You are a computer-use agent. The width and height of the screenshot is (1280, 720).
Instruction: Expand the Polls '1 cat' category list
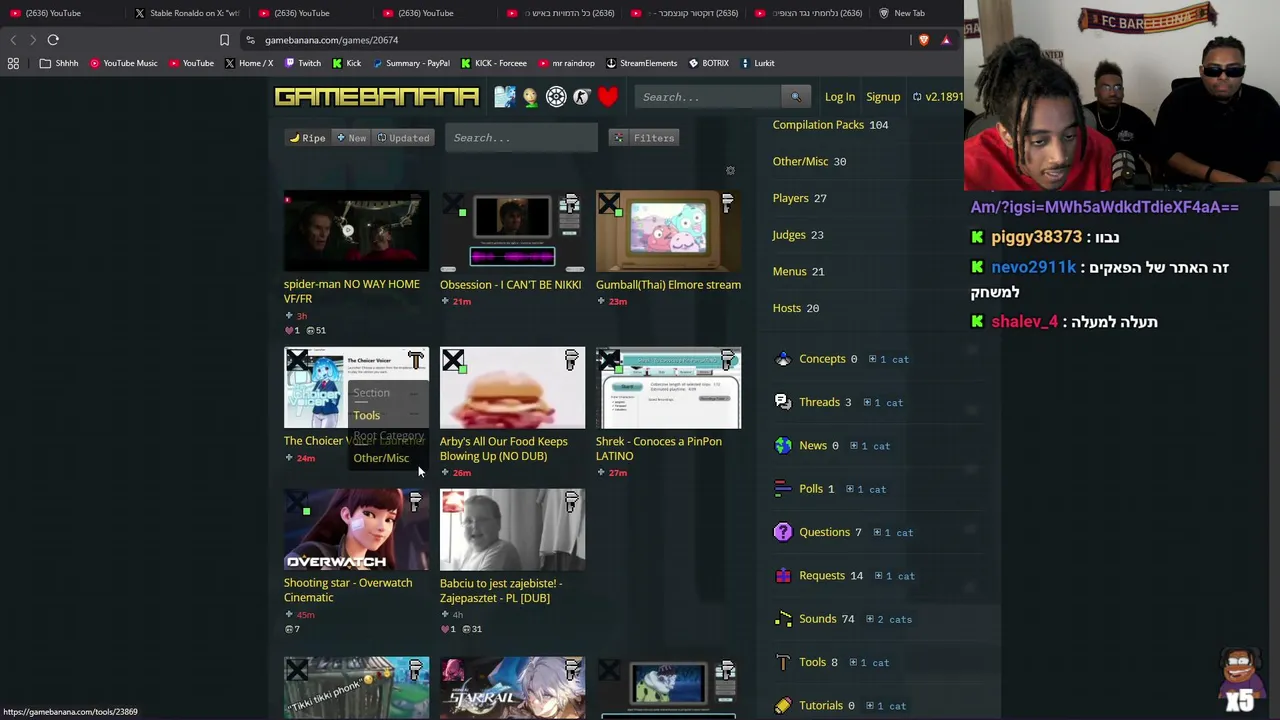865,490
